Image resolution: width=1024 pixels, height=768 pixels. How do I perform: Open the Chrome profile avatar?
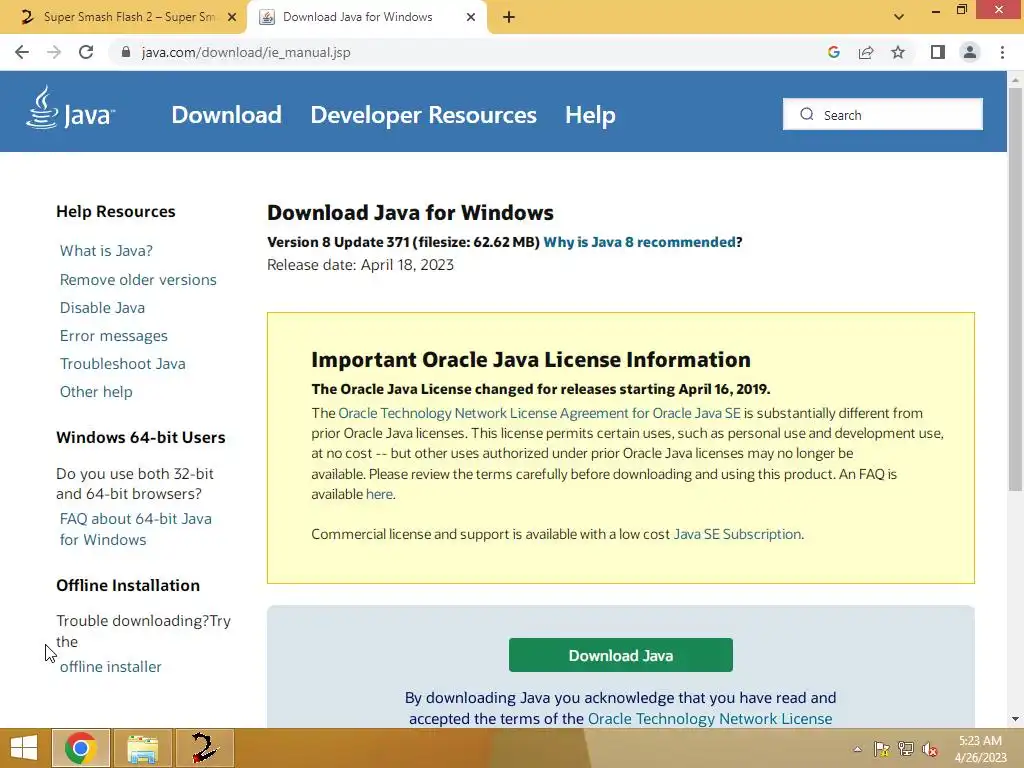[x=970, y=52]
